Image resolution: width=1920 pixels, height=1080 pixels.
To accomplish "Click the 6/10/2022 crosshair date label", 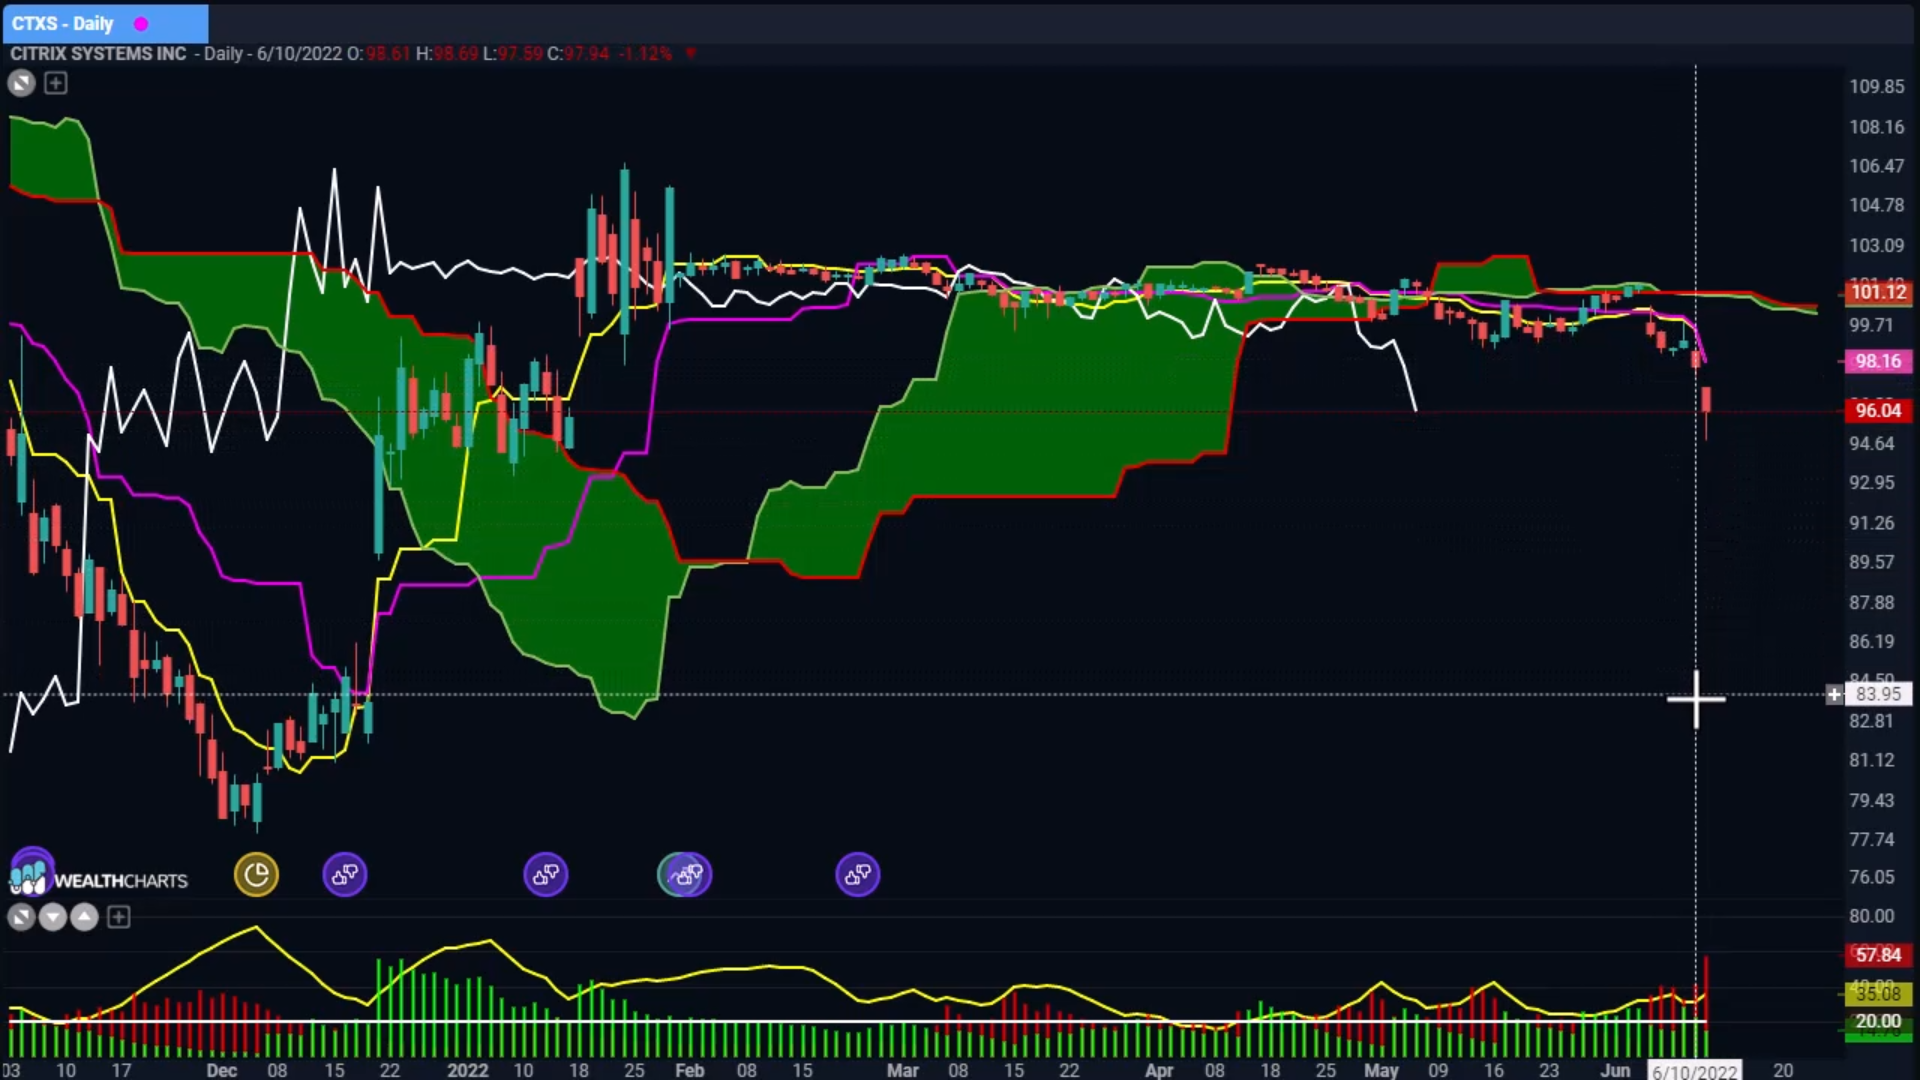I will point(1695,1071).
